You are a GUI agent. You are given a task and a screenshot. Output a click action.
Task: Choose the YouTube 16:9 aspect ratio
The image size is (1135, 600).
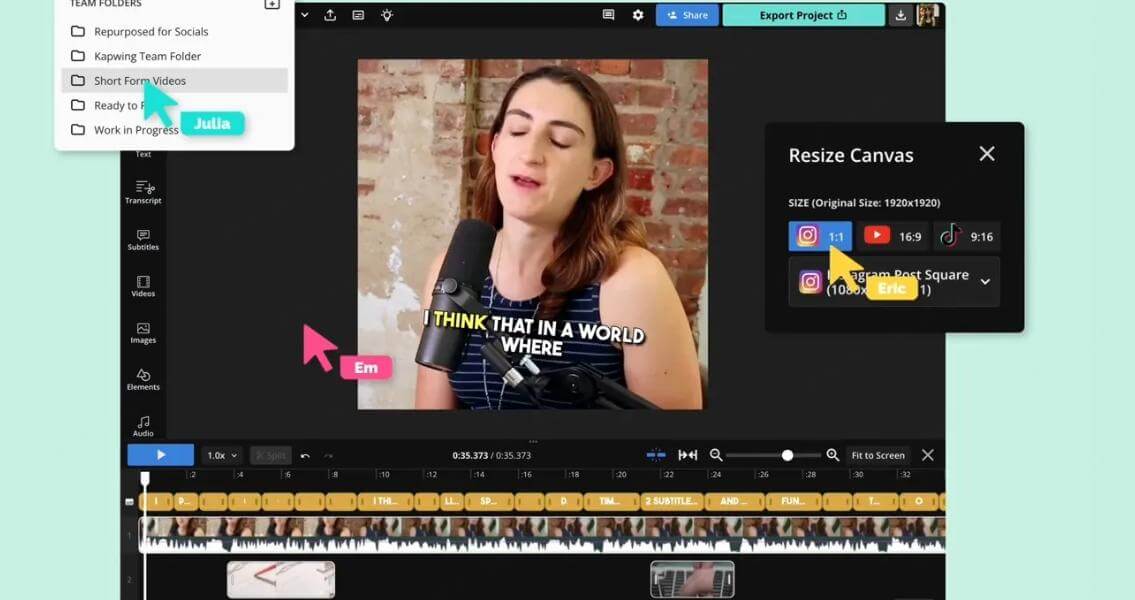893,236
